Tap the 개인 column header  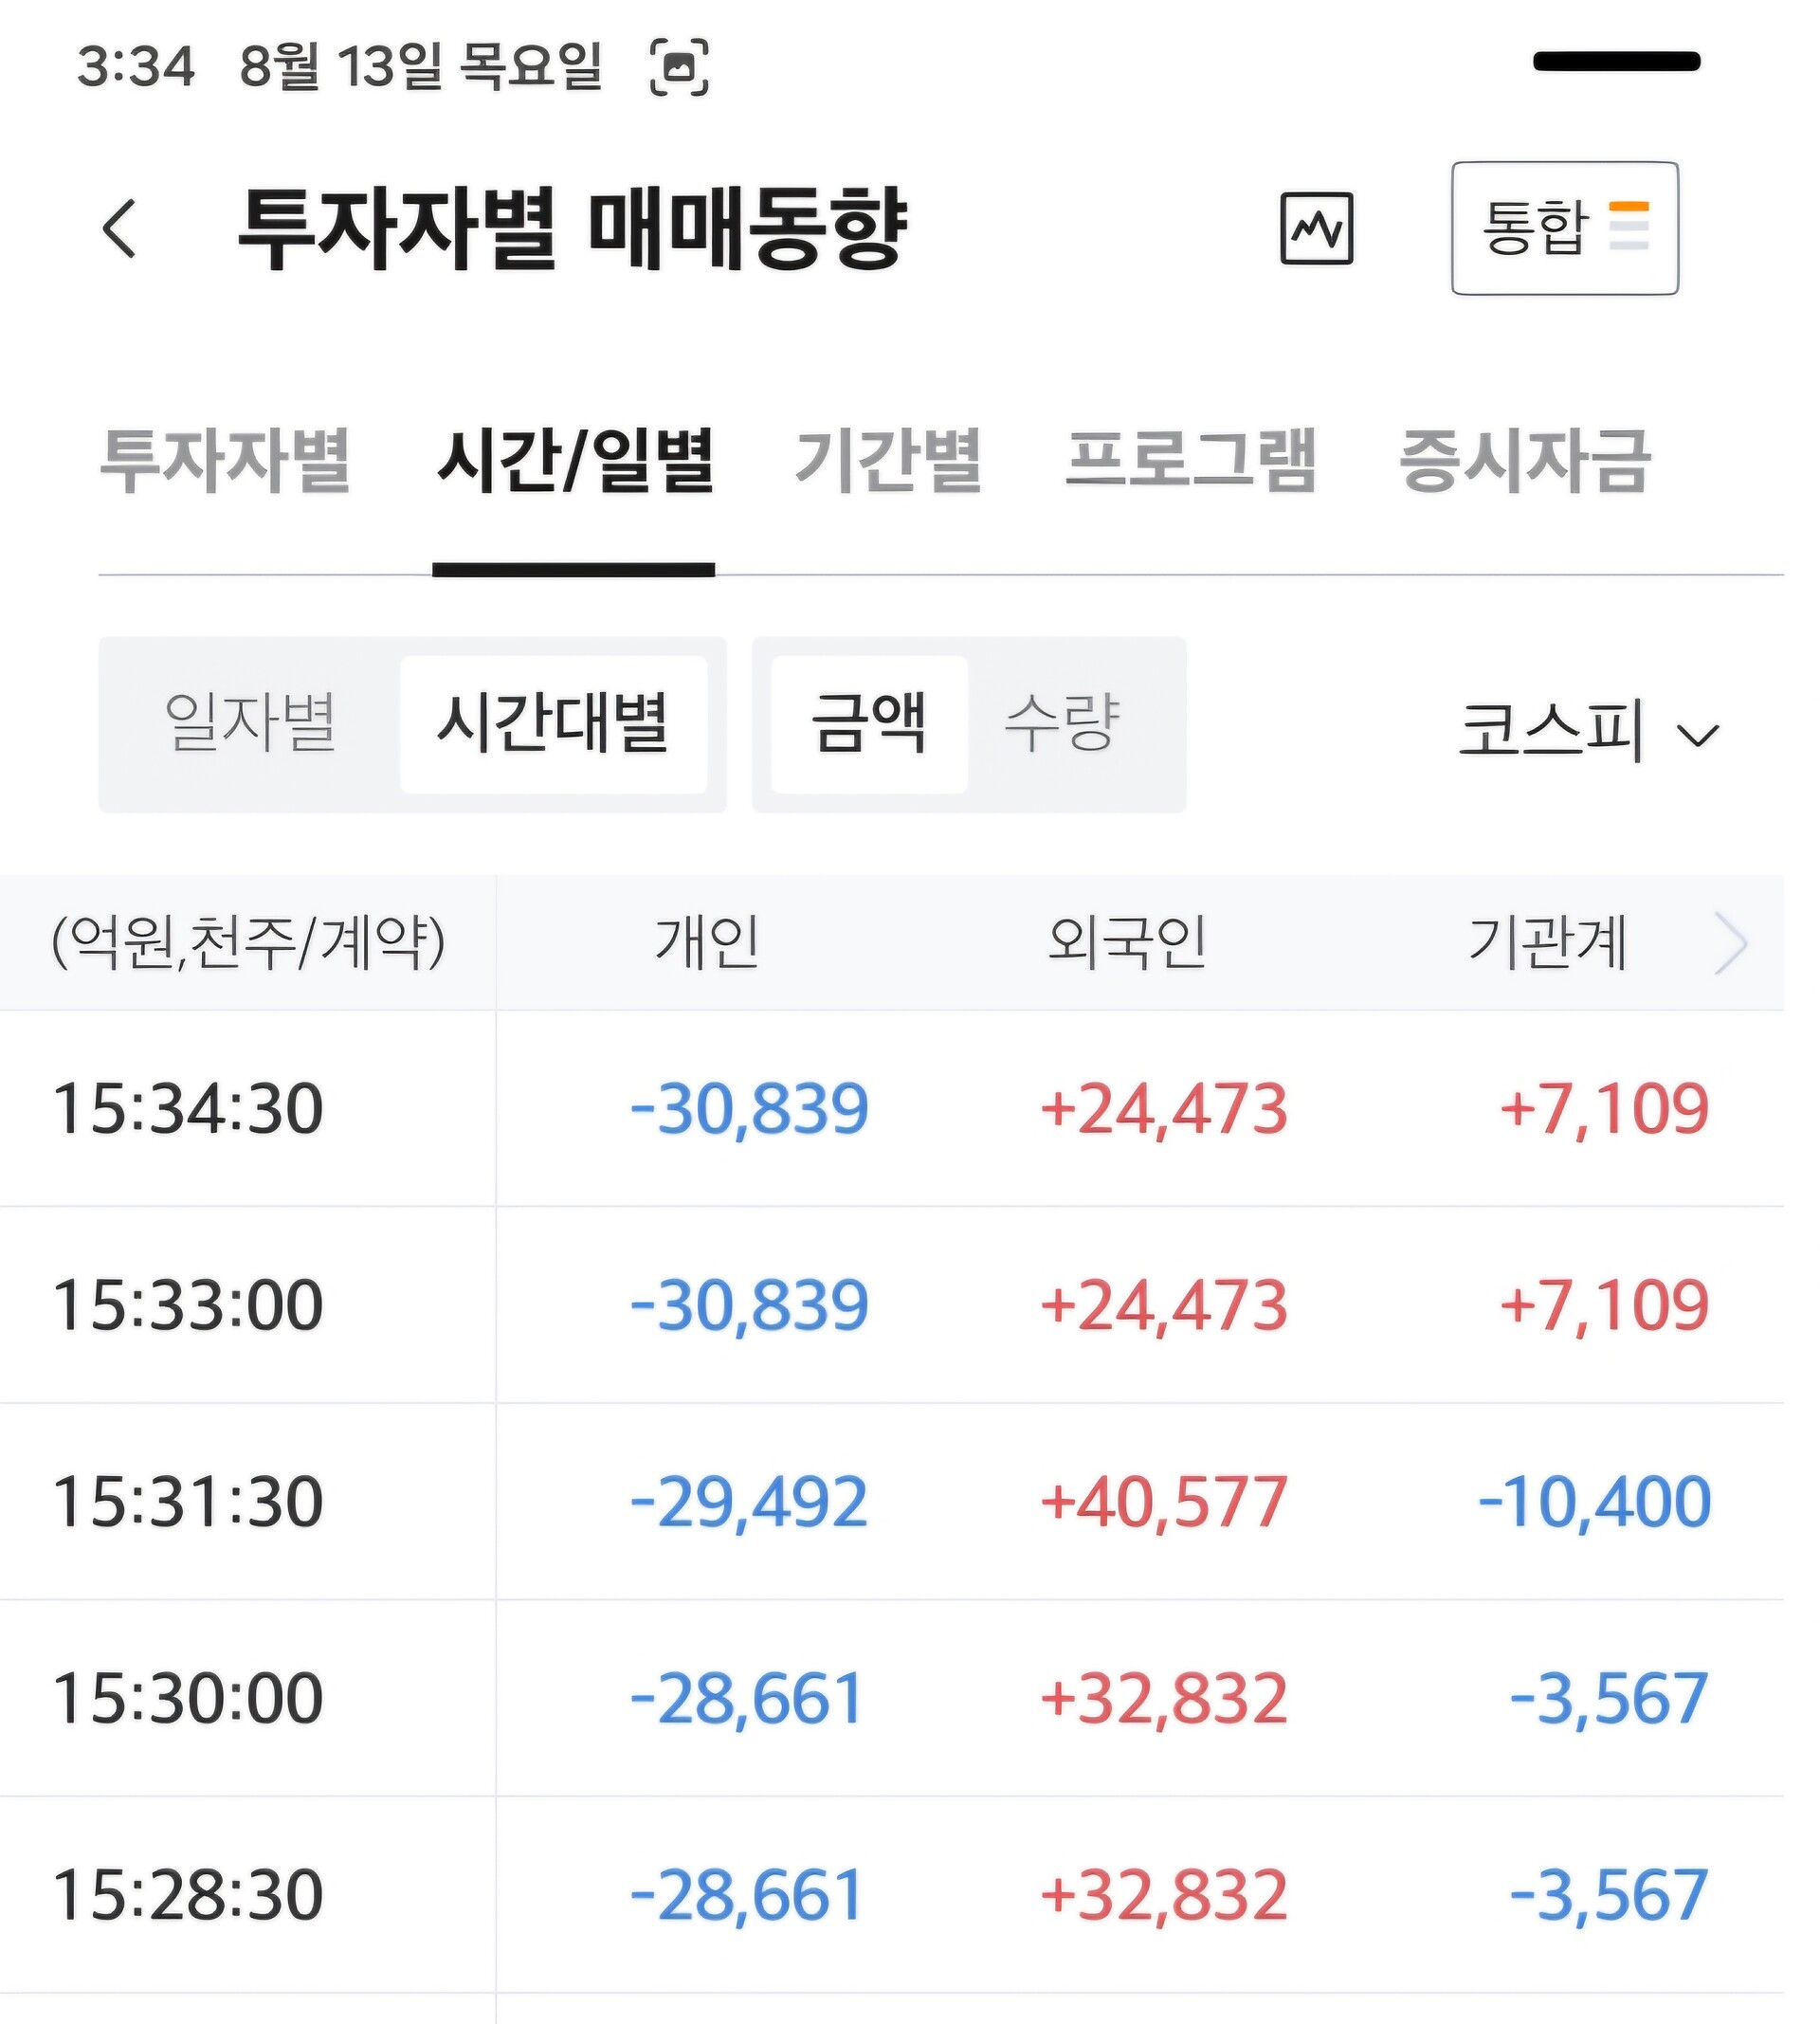tap(708, 943)
